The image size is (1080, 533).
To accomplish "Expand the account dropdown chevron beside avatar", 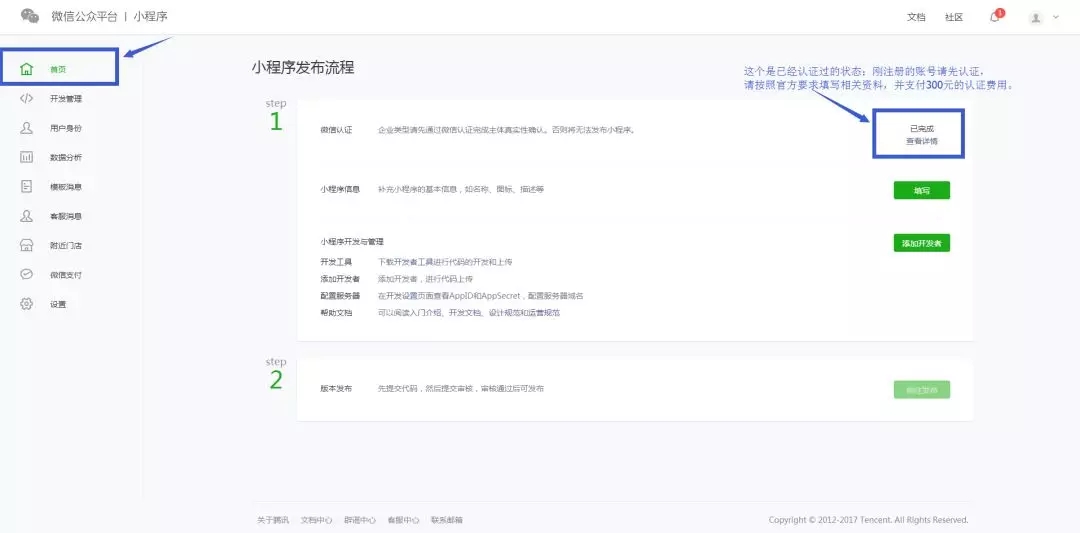I will pos(1056,17).
